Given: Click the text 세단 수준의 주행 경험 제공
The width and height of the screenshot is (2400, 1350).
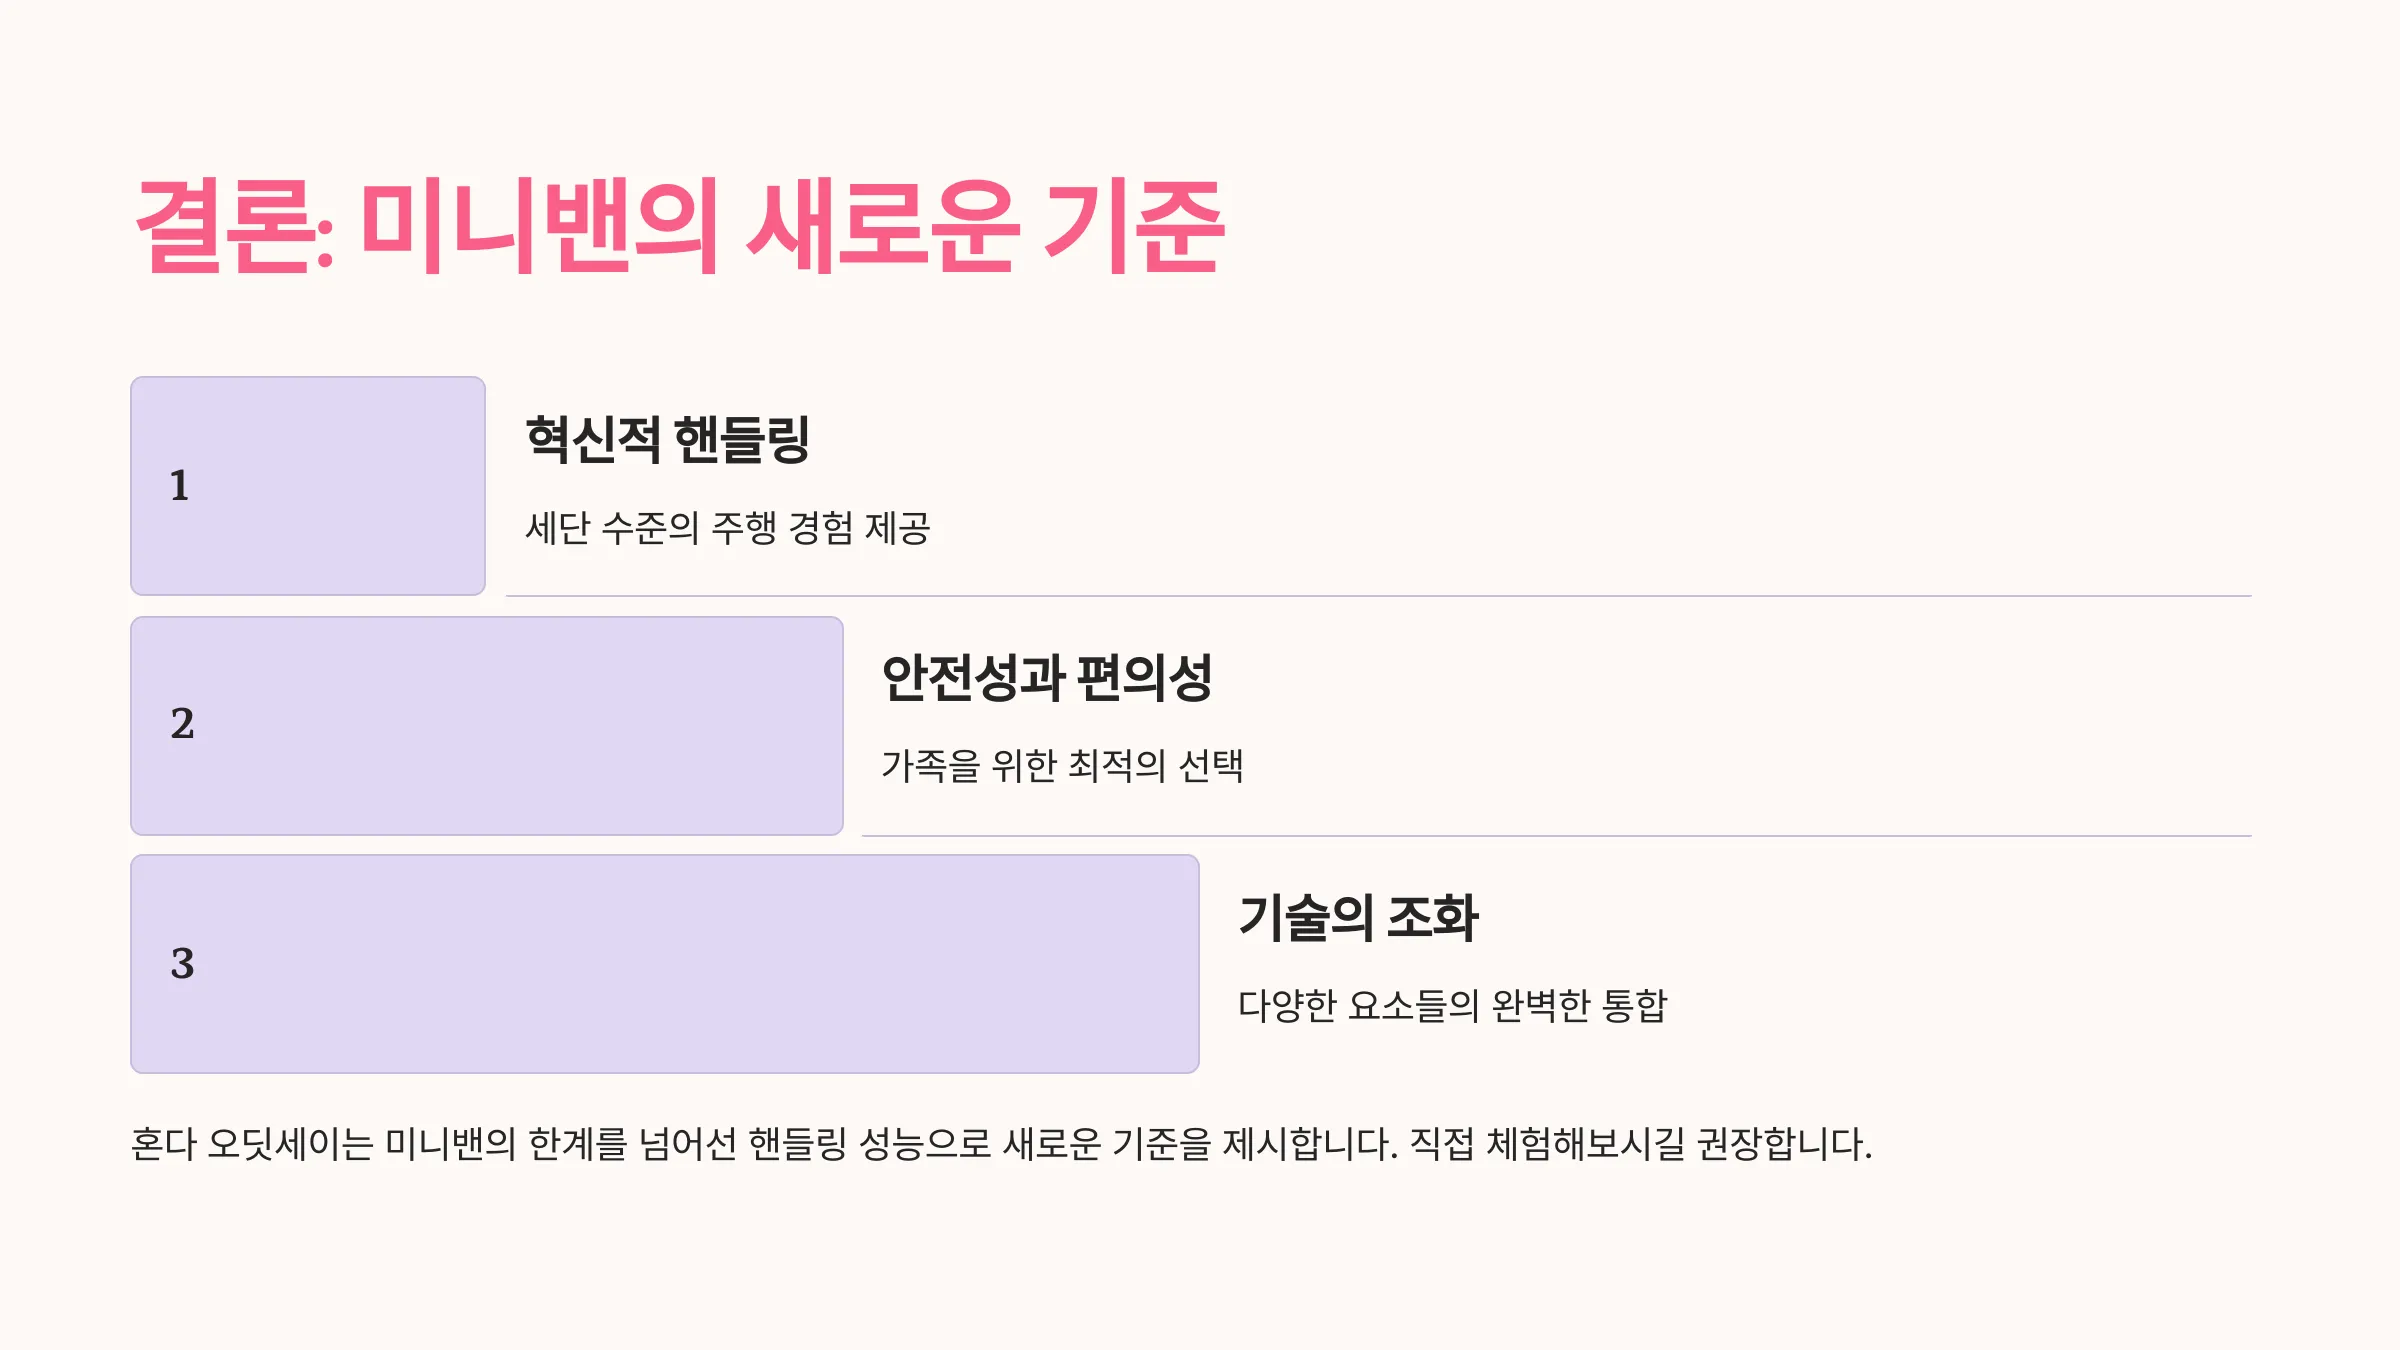Looking at the screenshot, I should pos(728,528).
